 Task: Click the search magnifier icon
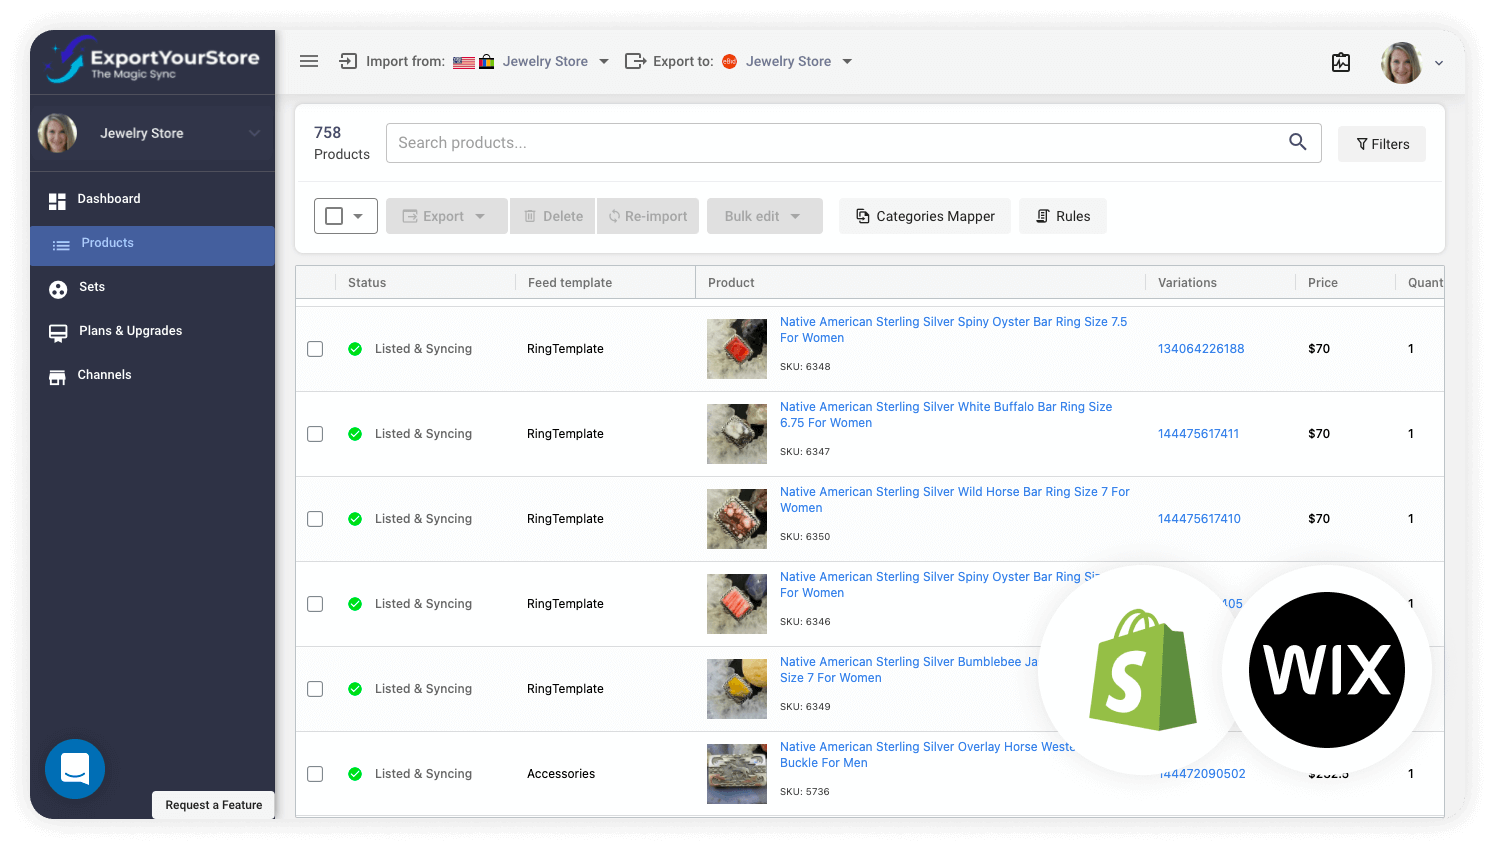pyautogui.click(x=1297, y=142)
